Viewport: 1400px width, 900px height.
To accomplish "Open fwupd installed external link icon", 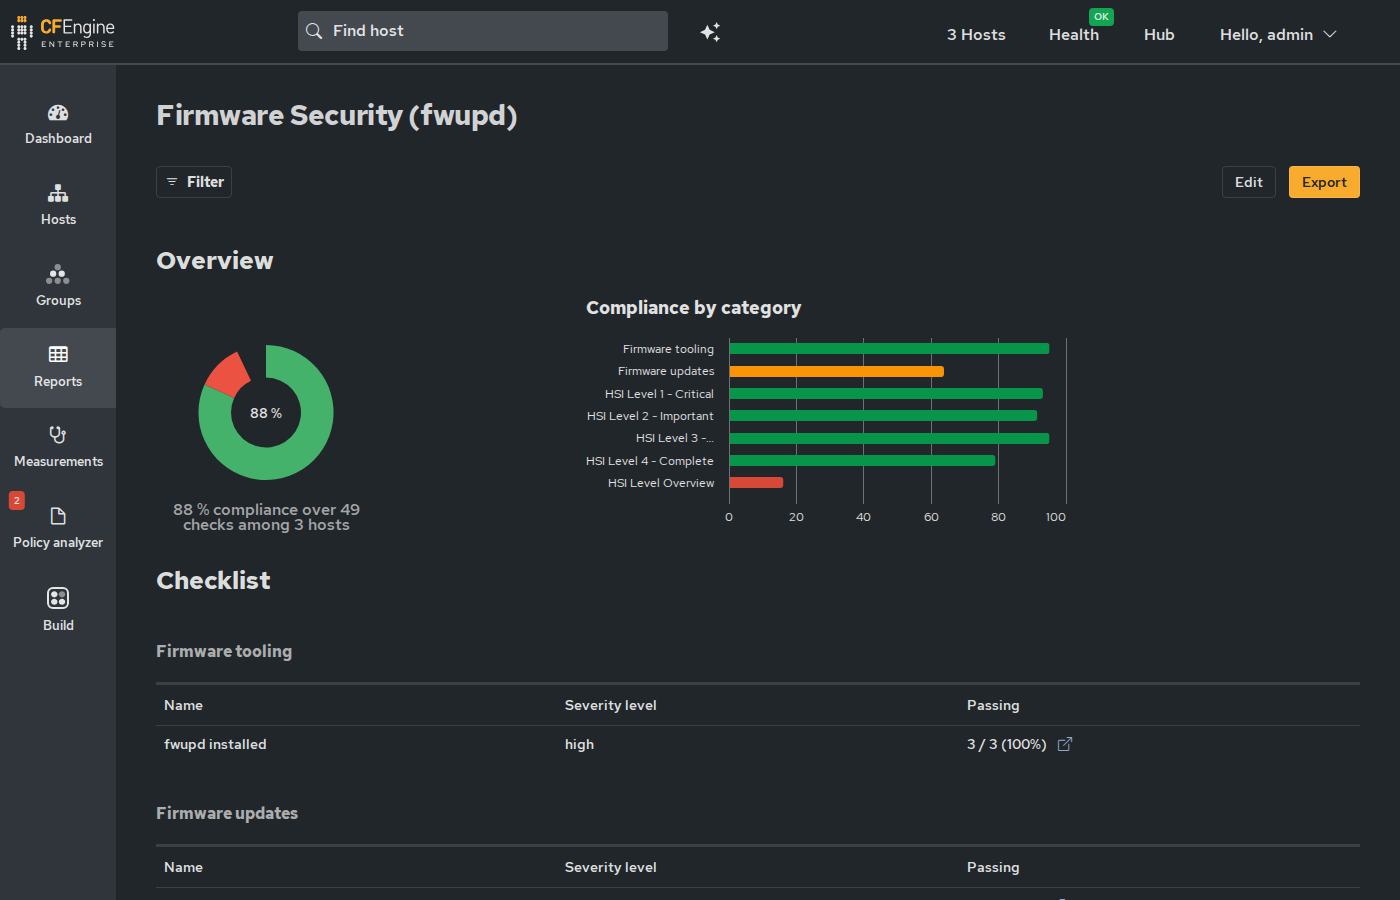I will pos(1065,744).
